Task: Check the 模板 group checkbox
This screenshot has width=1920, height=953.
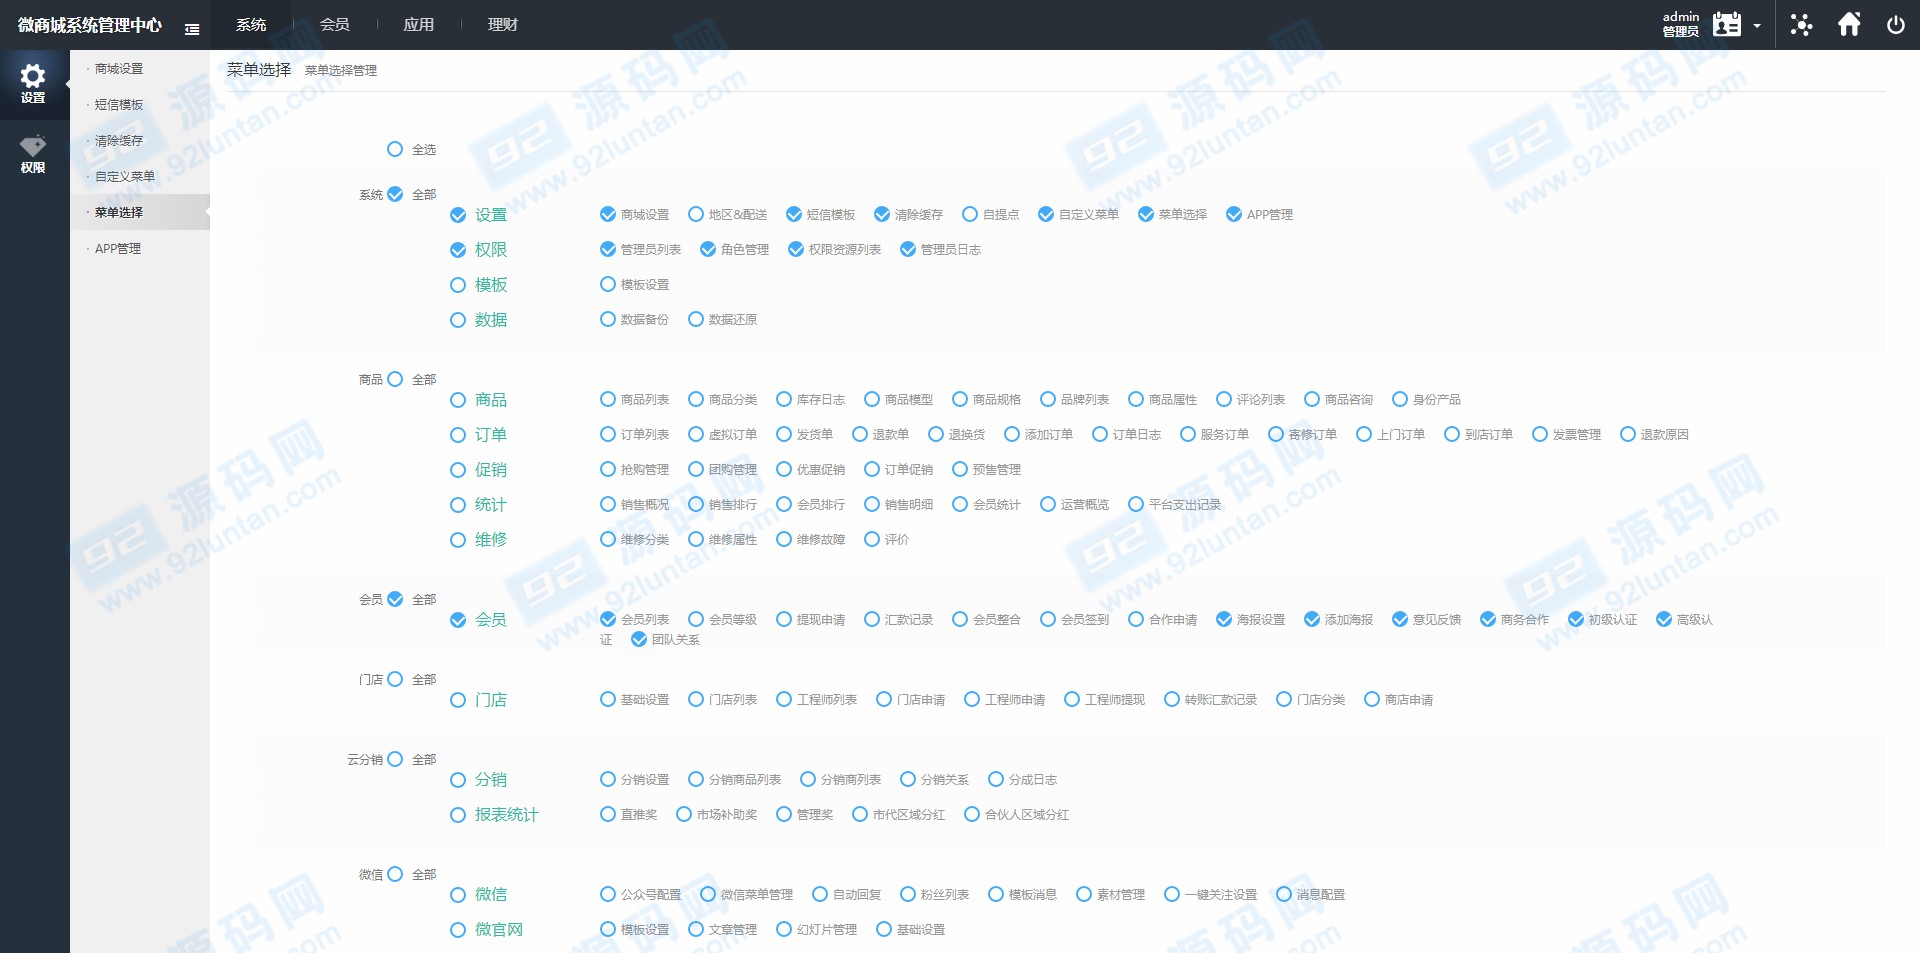Action: click(458, 285)
